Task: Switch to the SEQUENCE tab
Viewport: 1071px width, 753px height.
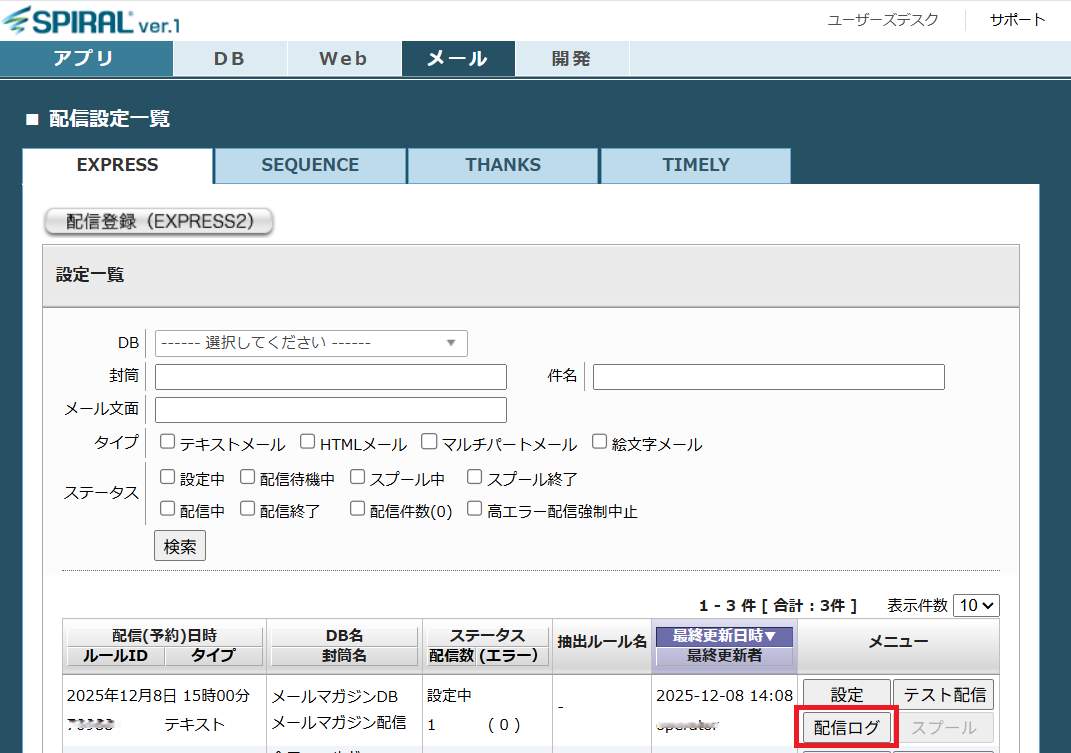Action: (x=310, y=166)
